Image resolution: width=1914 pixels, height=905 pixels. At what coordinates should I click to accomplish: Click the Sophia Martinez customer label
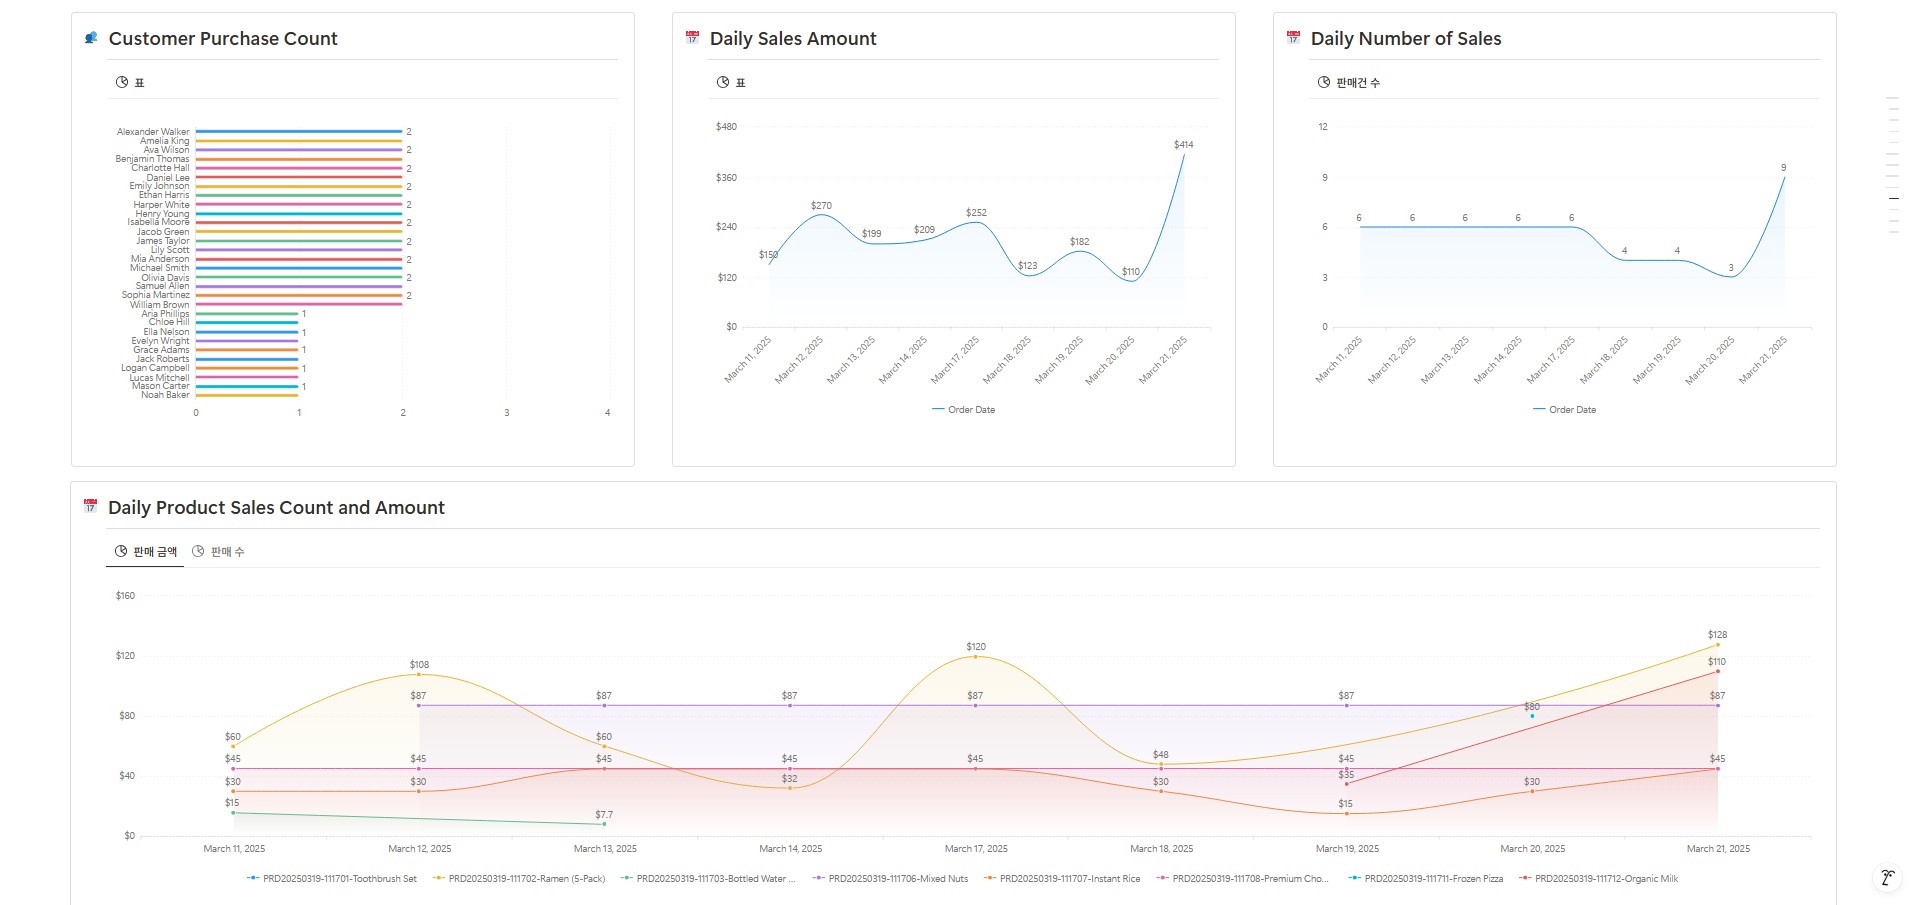[x=155, y=295]
